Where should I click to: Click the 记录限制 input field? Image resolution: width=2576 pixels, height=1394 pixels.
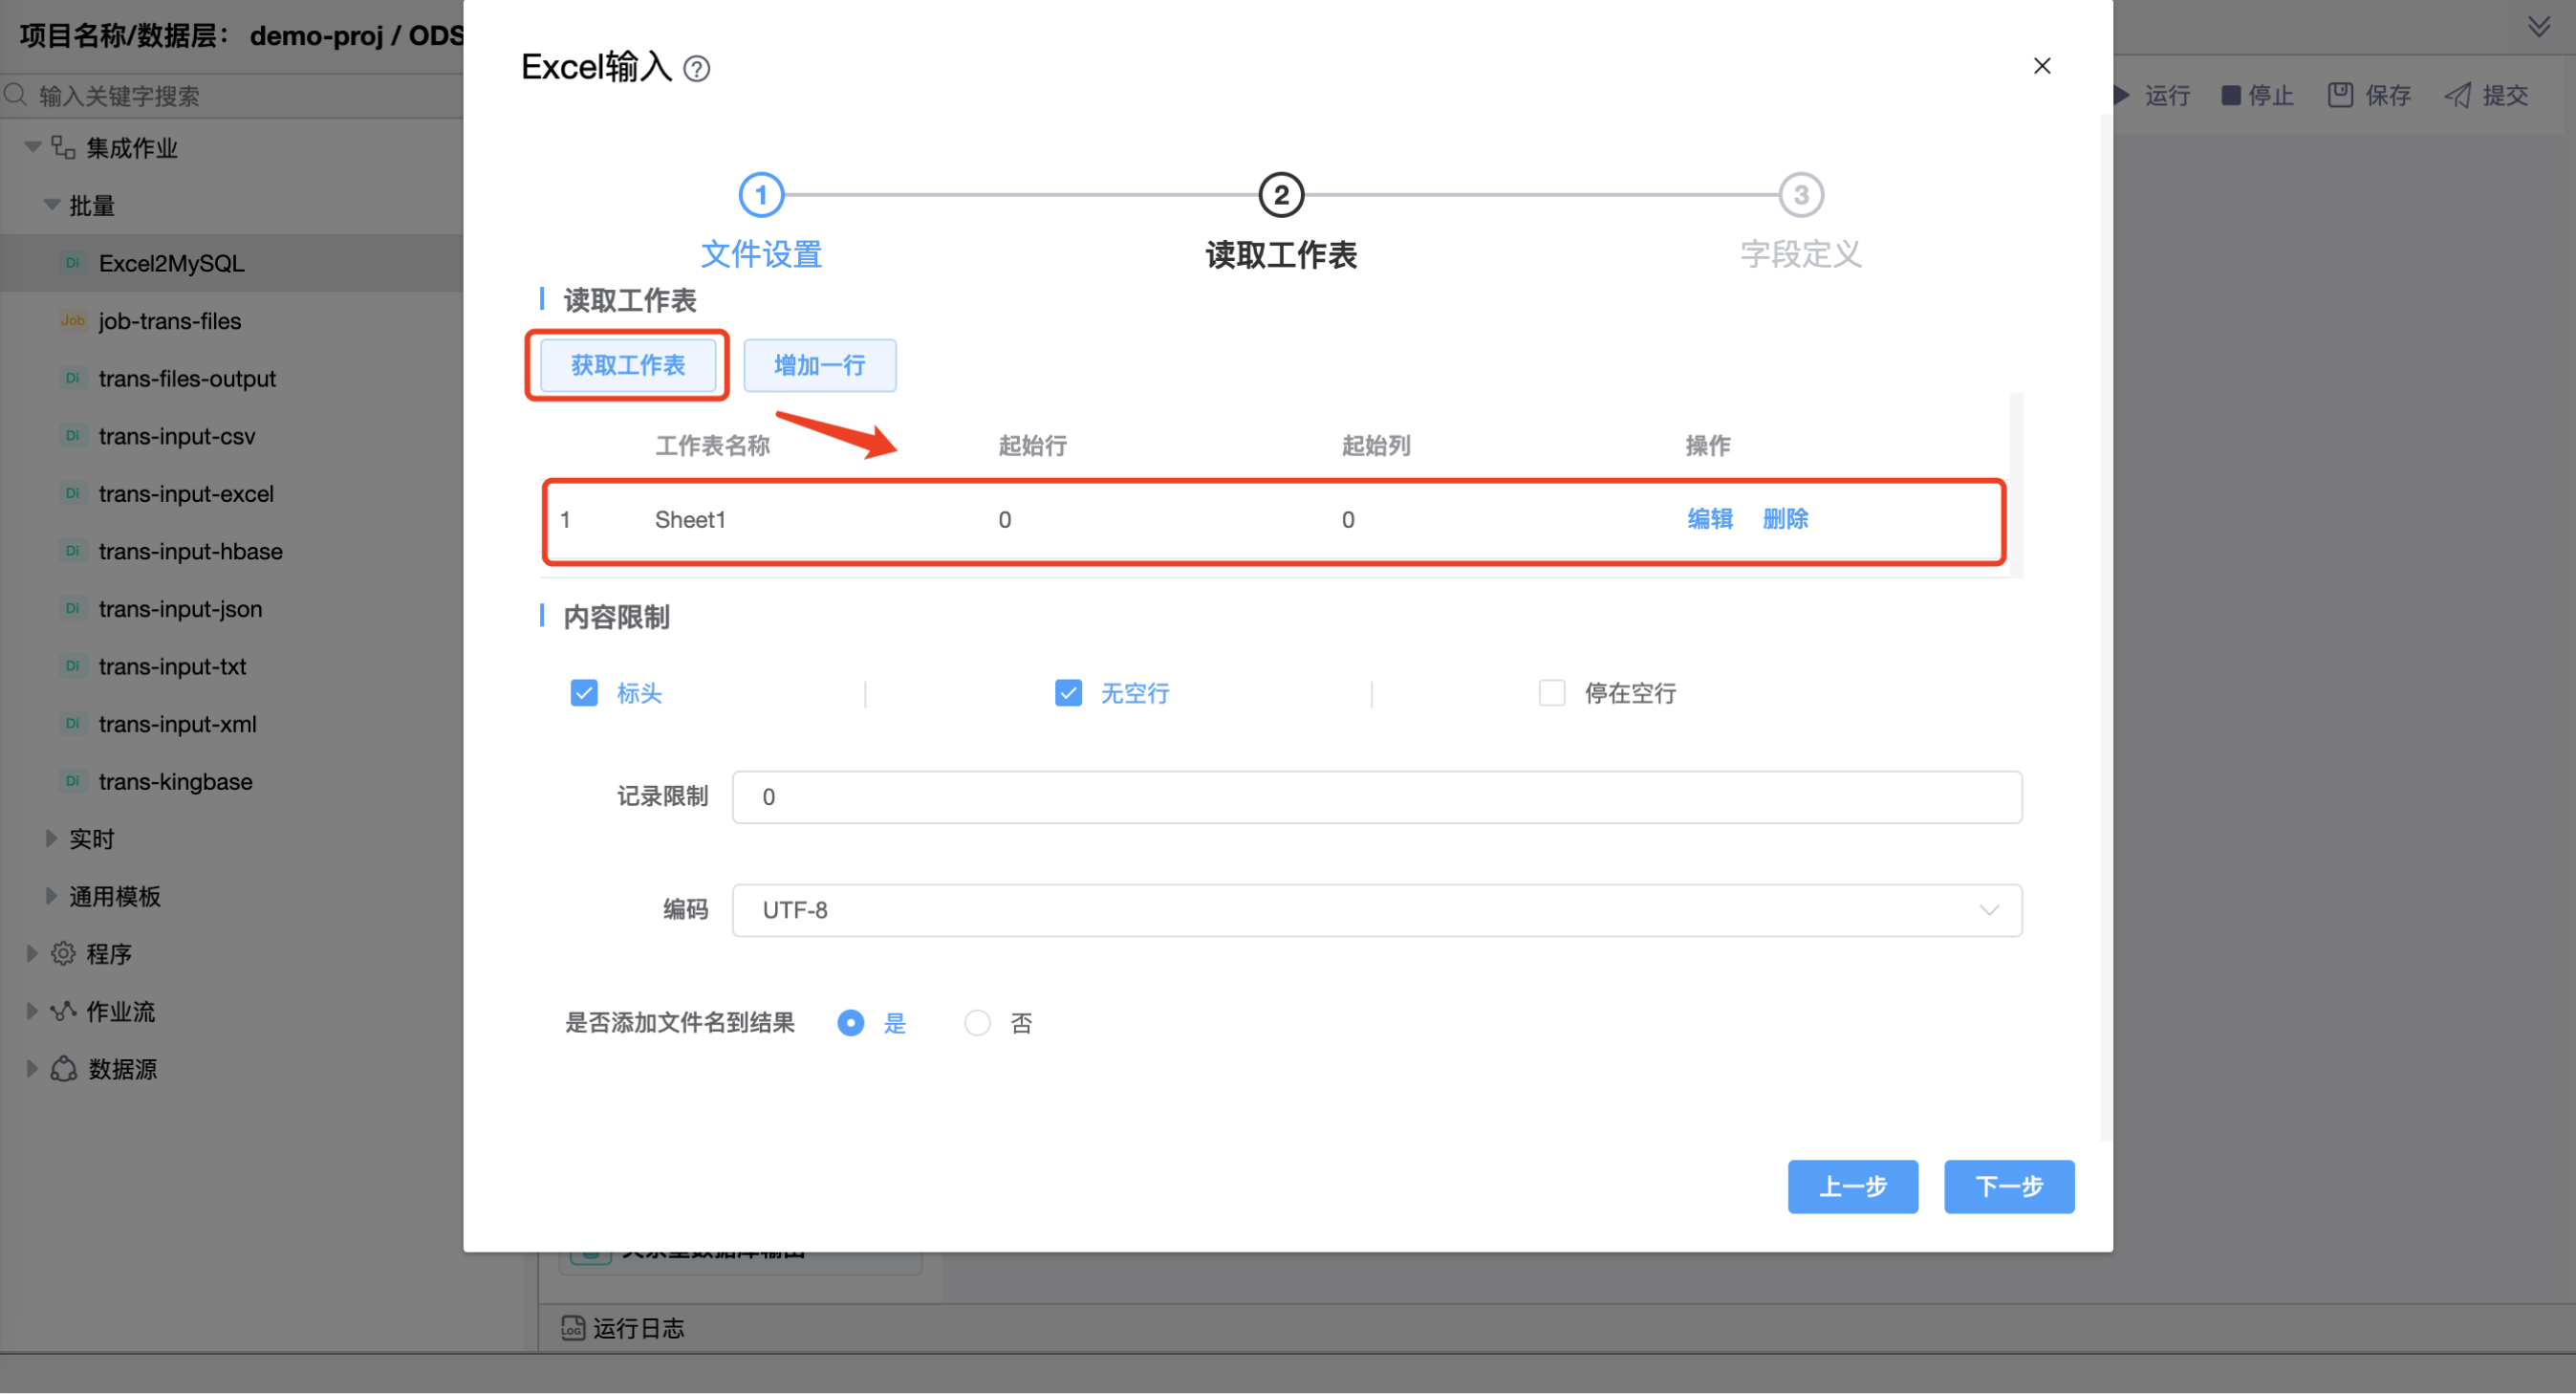(x=1376, y=796)
